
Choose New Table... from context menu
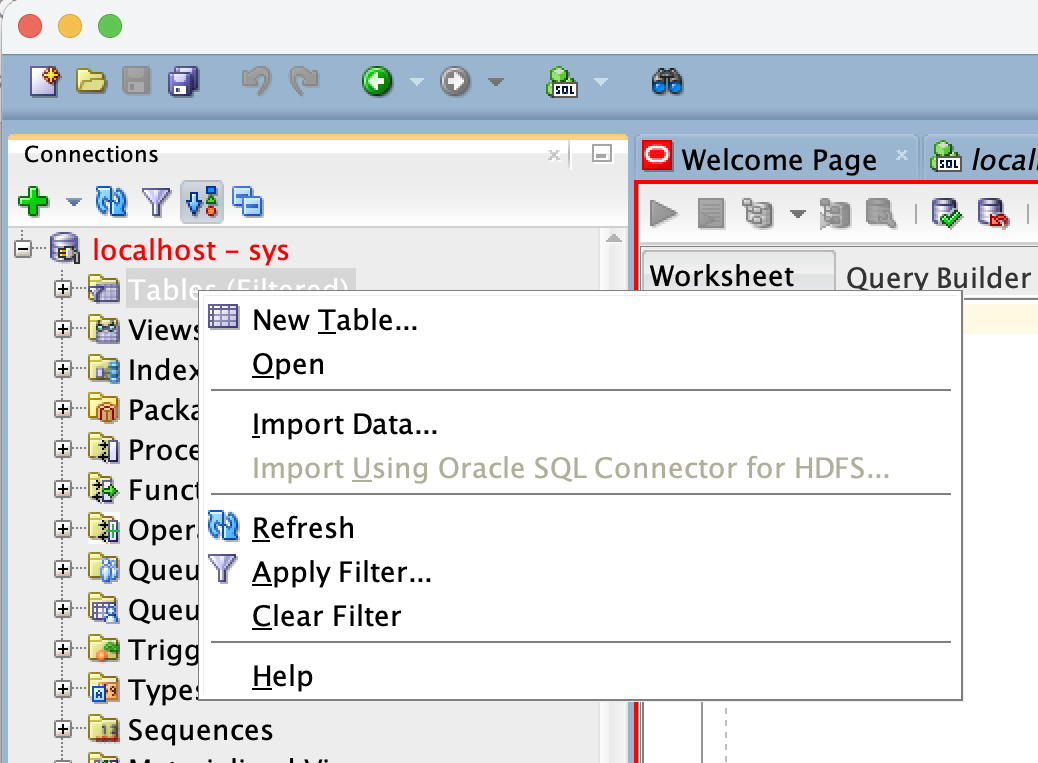tap(334, 320)
